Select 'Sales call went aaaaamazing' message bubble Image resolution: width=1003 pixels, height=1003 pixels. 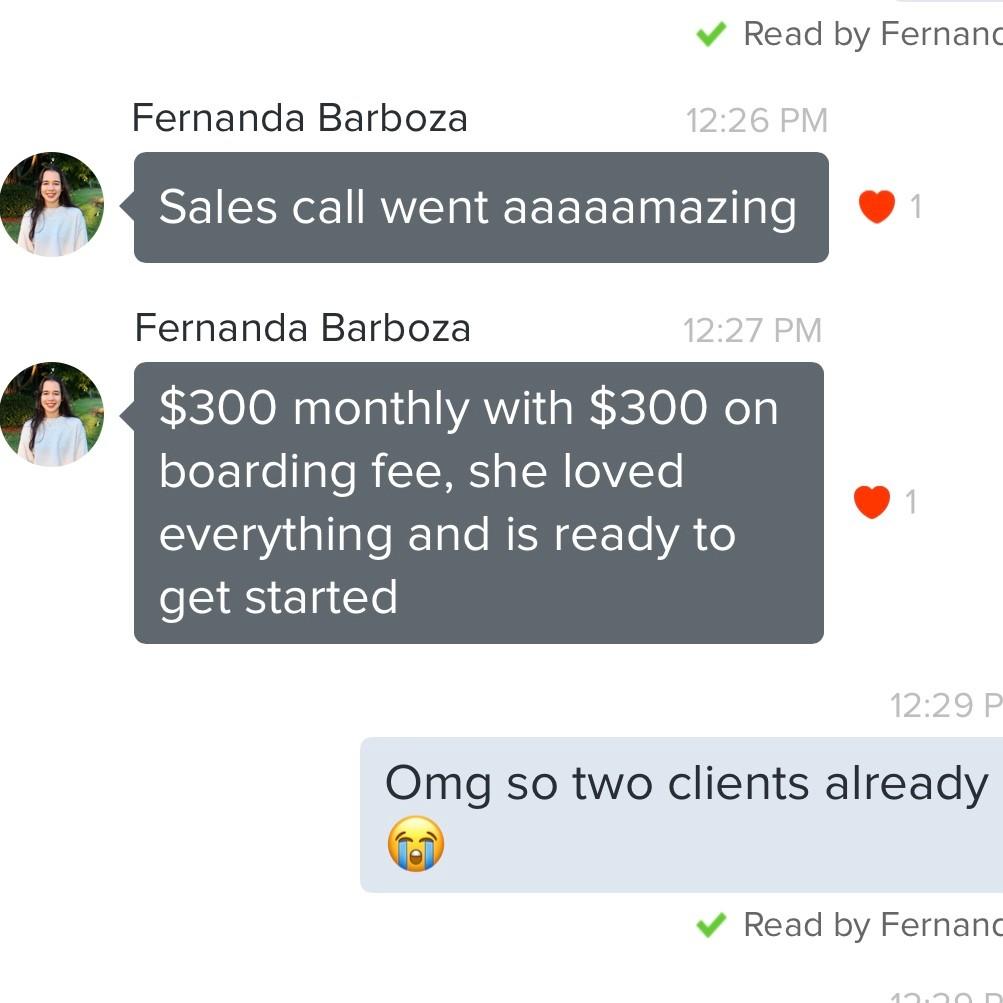[x=480, y=208]
